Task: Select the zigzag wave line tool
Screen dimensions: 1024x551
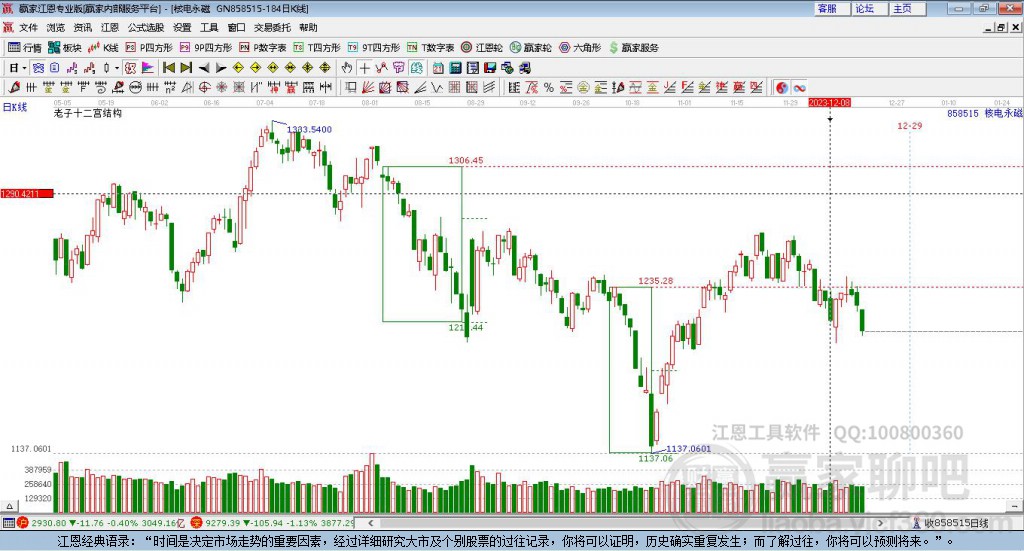Action: [x=437, y=87]
